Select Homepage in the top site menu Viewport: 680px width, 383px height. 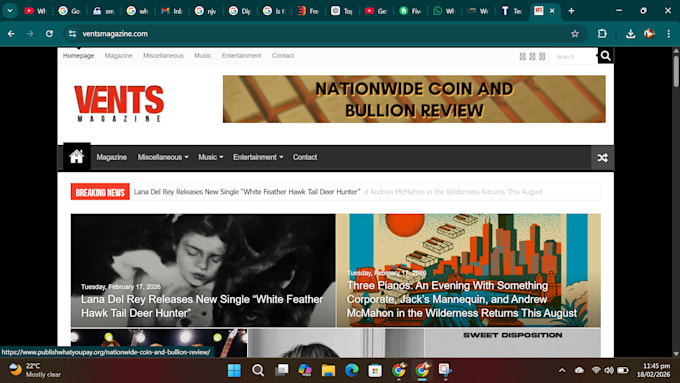click(x=78, y=56)
